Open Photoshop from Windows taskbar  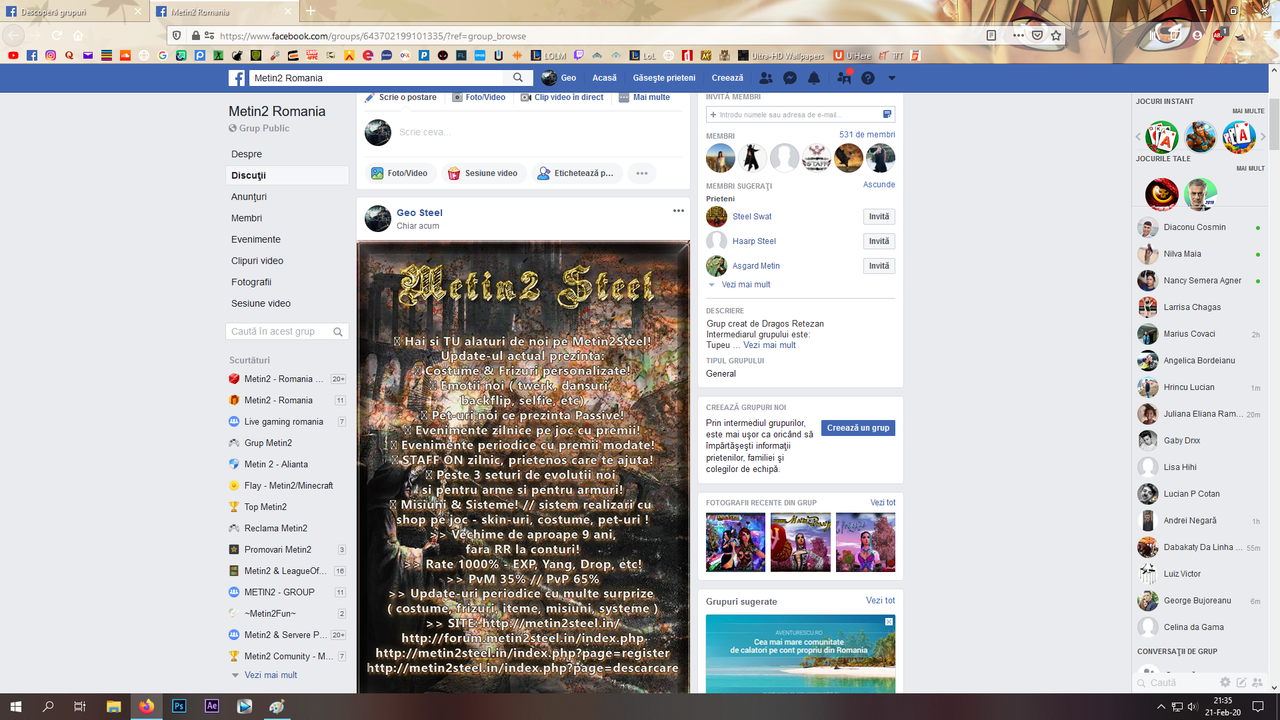pyautogui.click(x=179, y=706)
